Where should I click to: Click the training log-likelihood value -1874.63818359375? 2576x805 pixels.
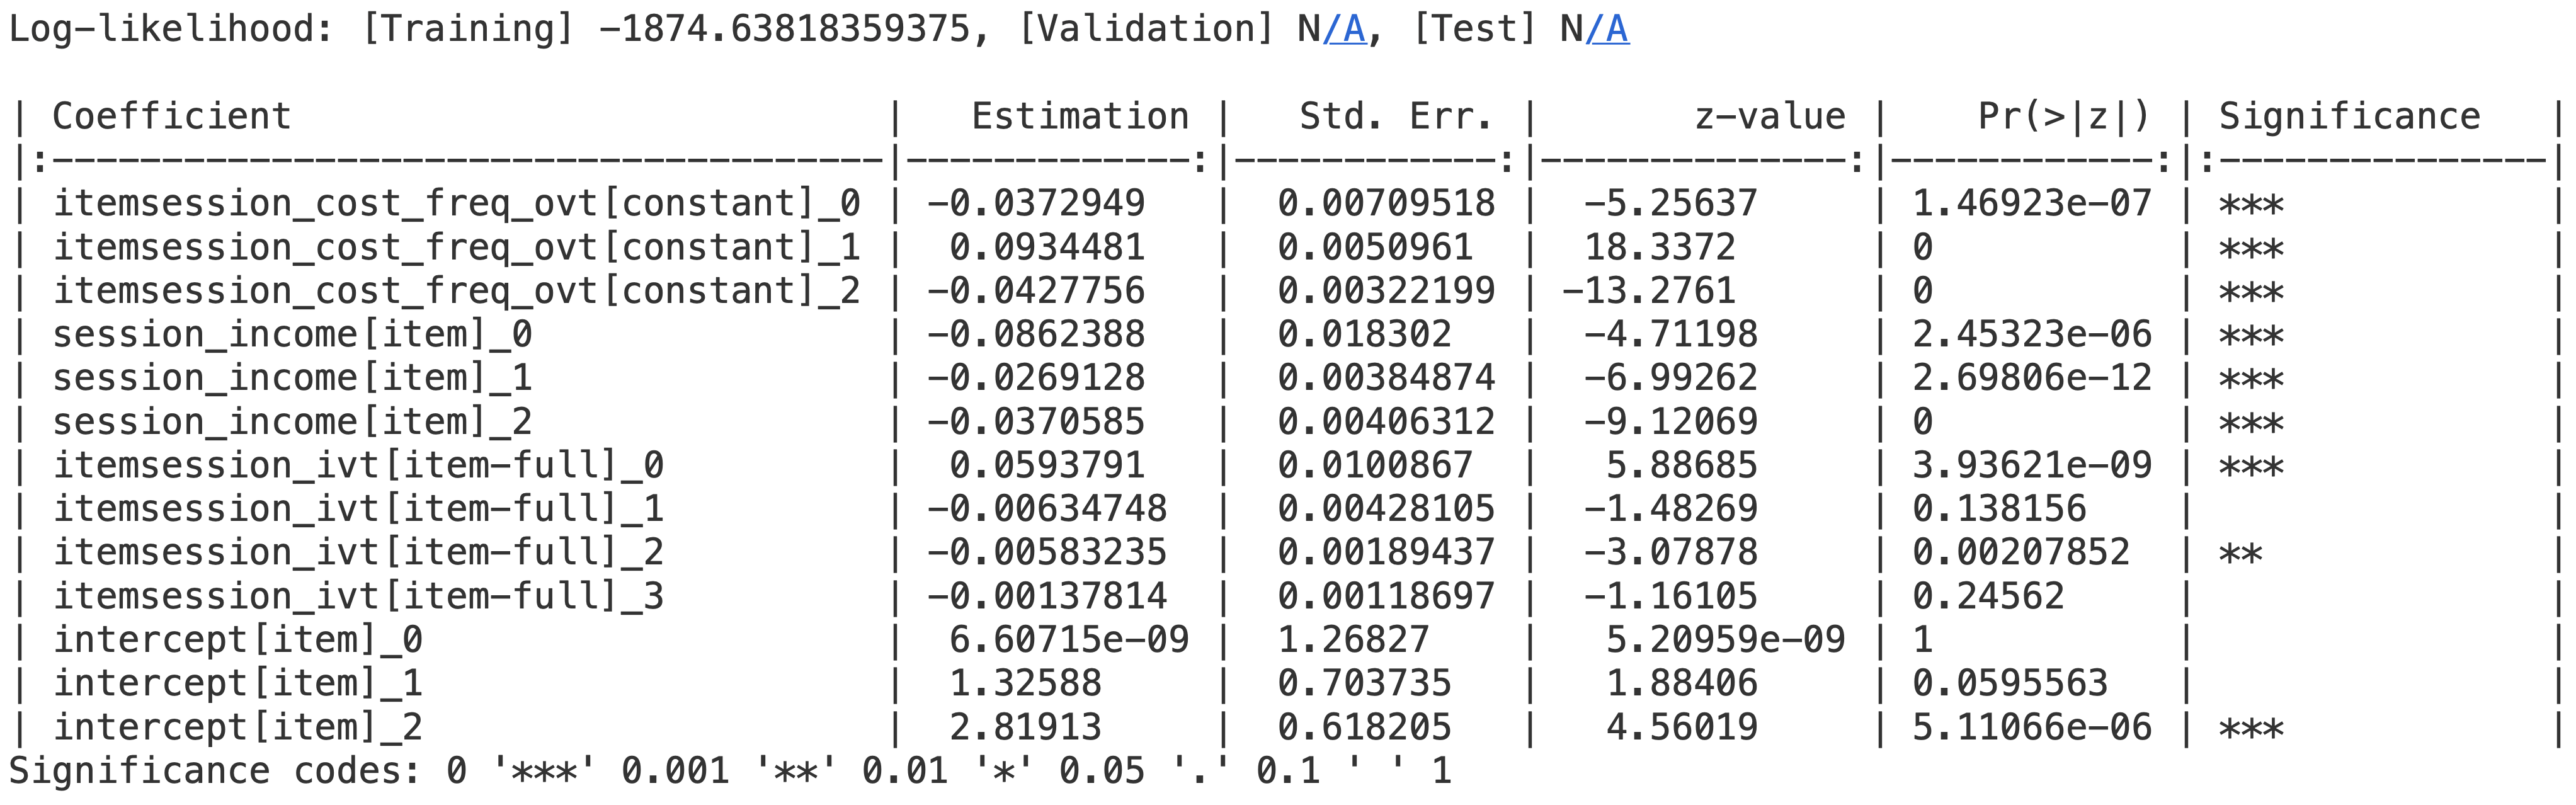(x=783, y=29)
